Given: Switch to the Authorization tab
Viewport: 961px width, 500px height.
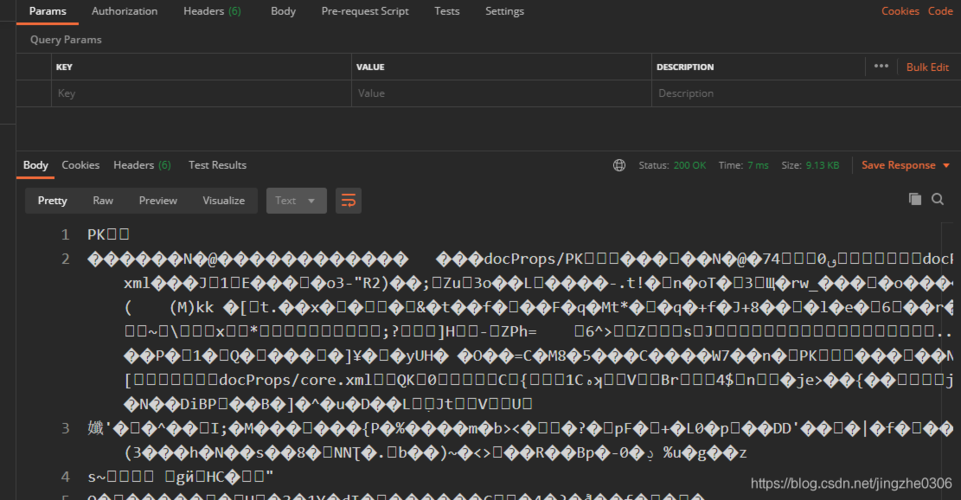Looking at the screenshot, I should click(124, 11).
